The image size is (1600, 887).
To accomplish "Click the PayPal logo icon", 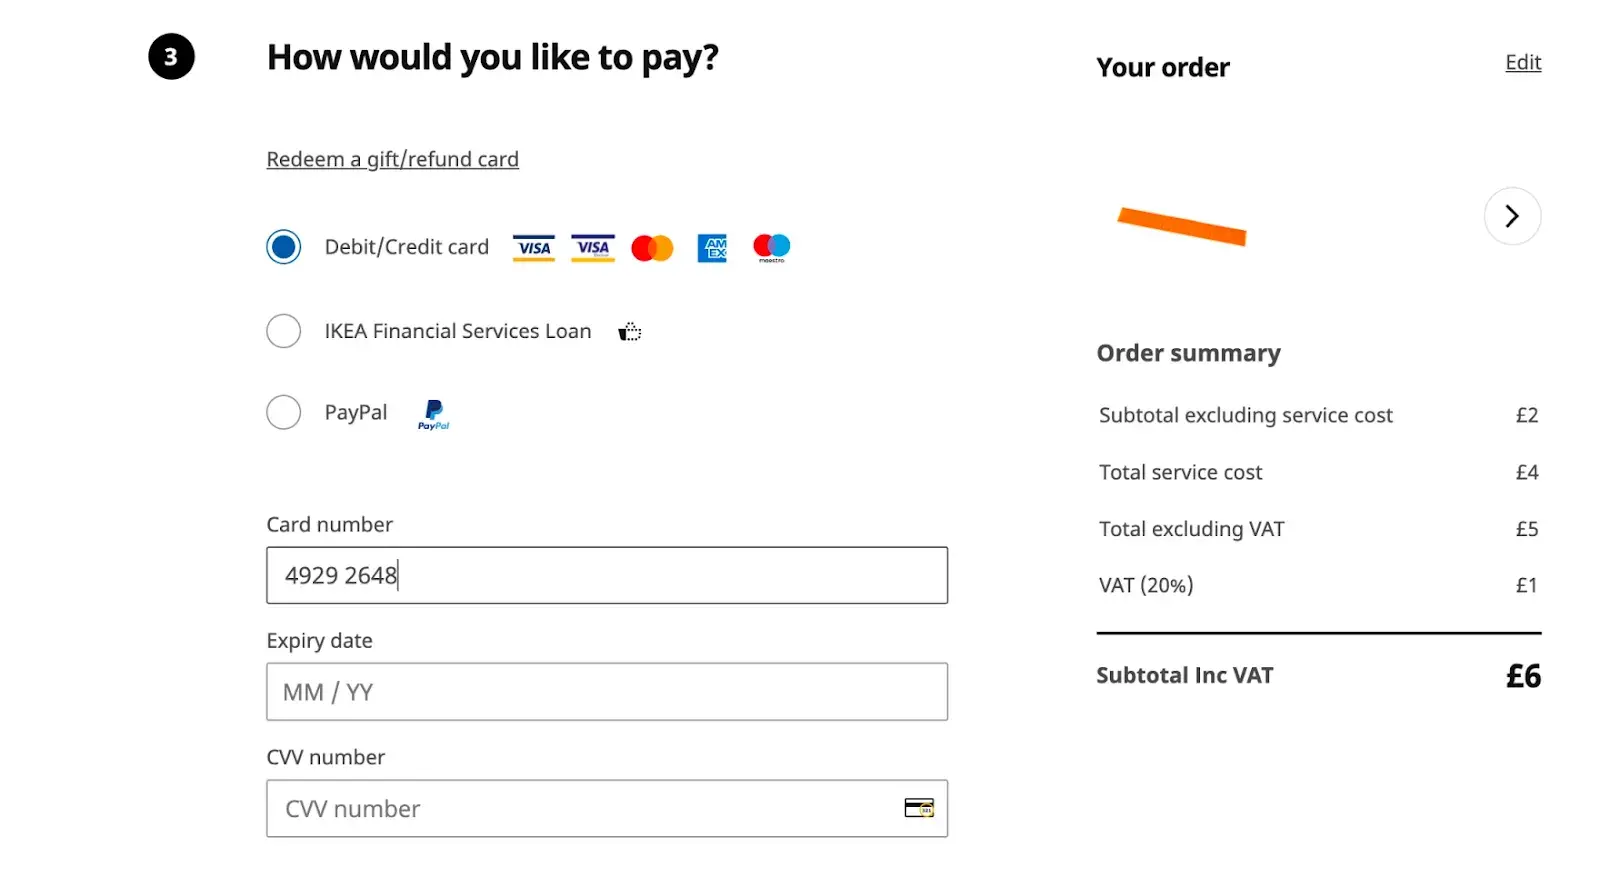I will click(433, 413).
